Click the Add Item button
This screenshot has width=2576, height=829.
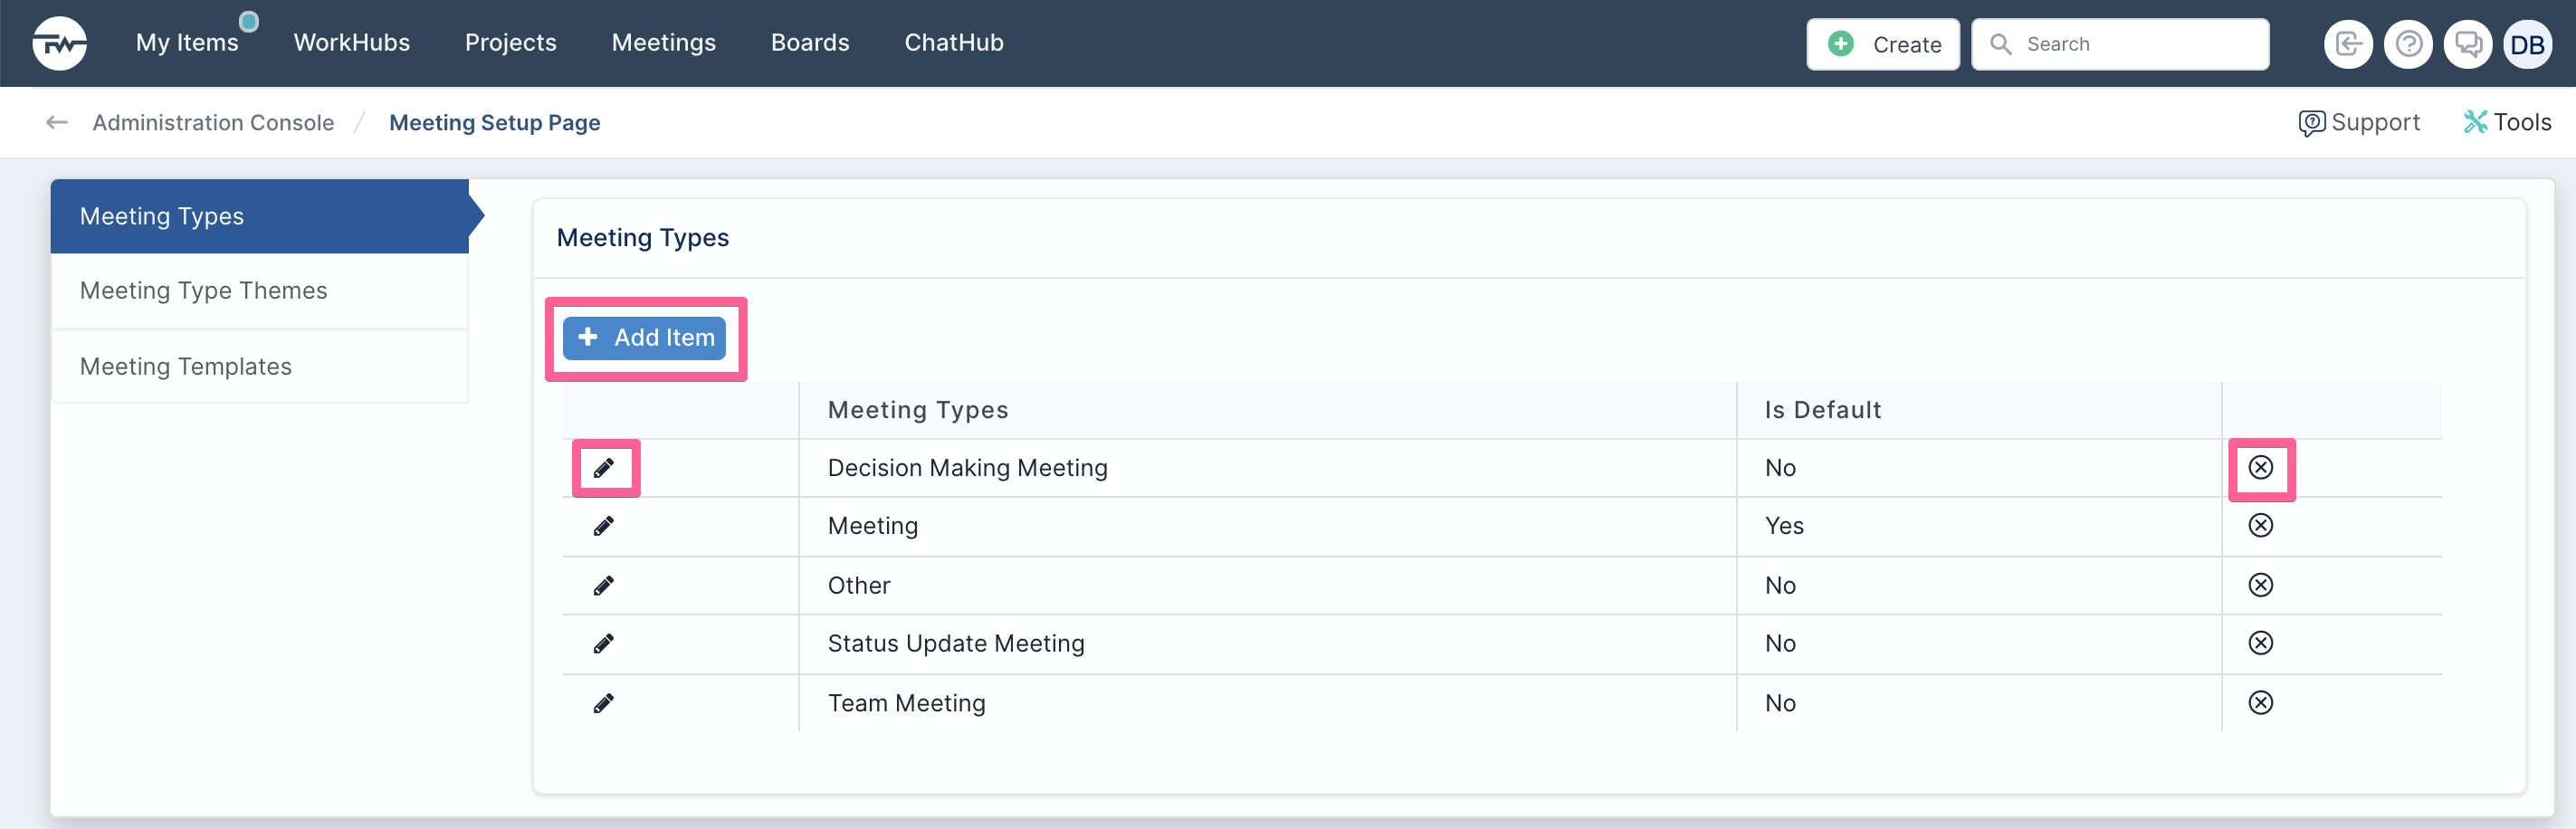click(645, 338)
